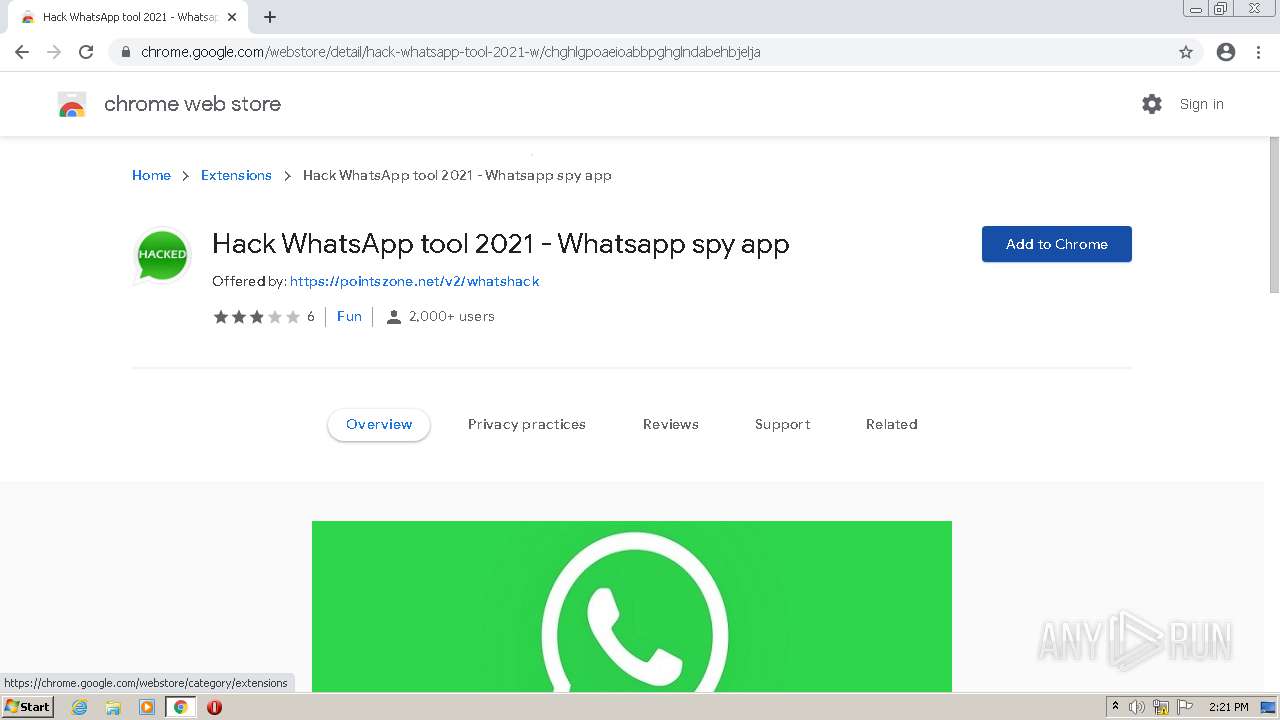Click the page vertical scrollbar
1280x720 pixels.
pyautogui.click(x=1274, y=214)
